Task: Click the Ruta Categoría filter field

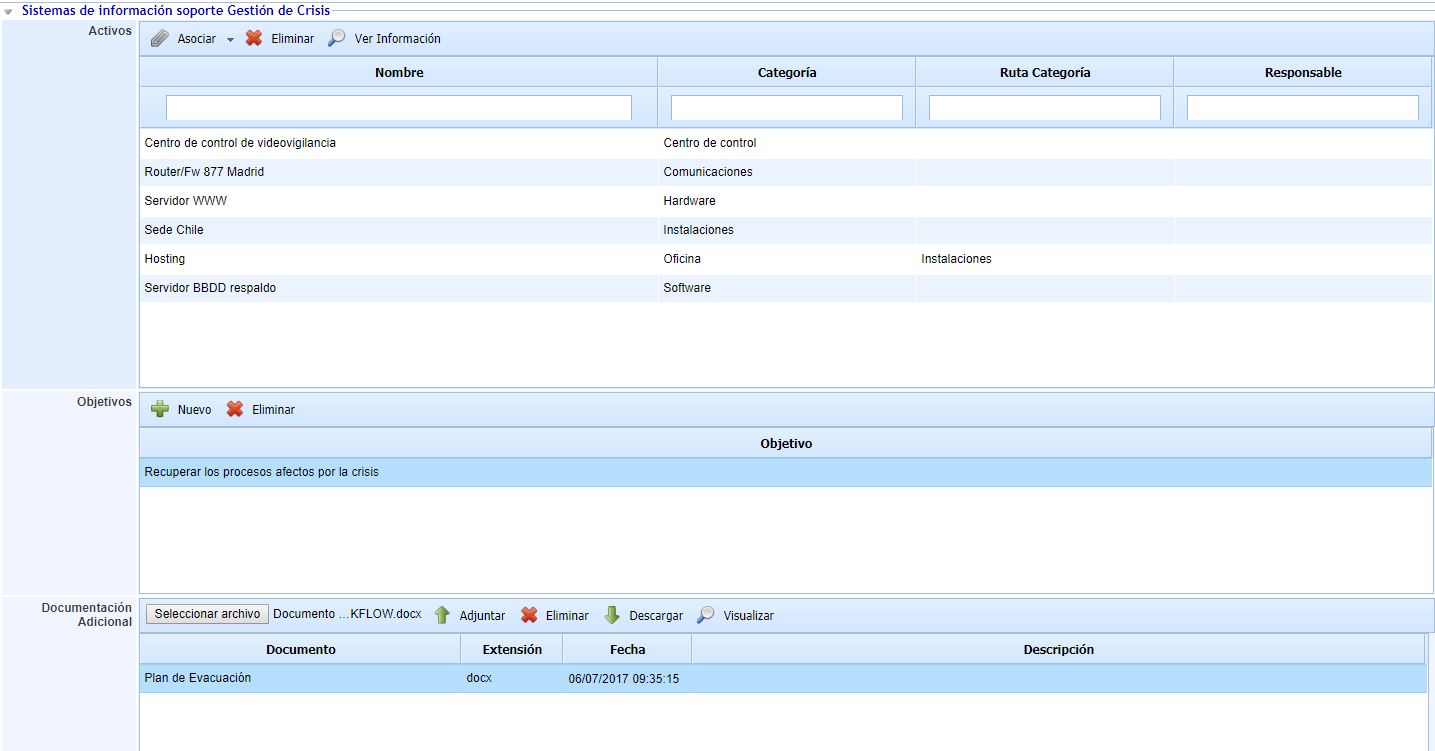Action: 1044,107
